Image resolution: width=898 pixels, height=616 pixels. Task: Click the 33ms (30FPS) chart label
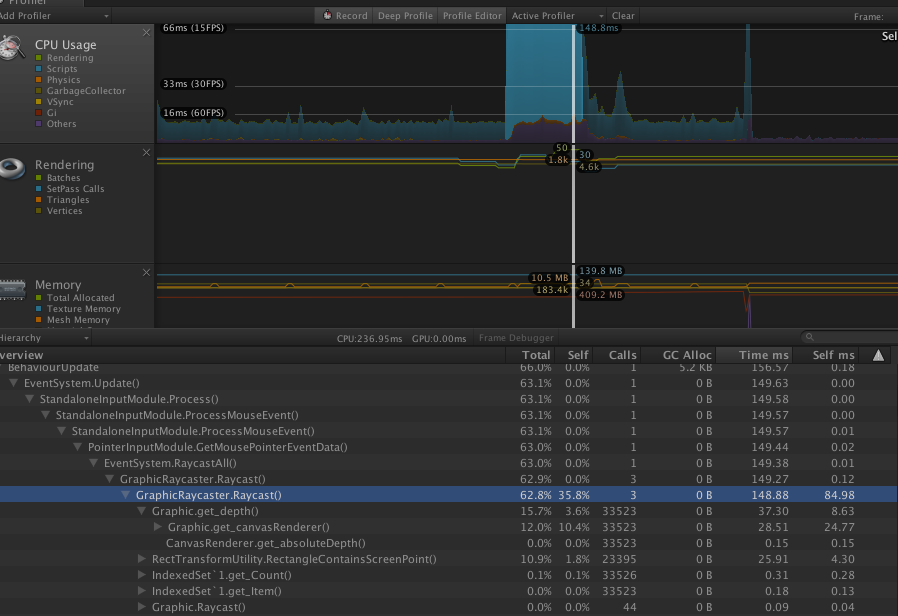(x=194, y=84)
